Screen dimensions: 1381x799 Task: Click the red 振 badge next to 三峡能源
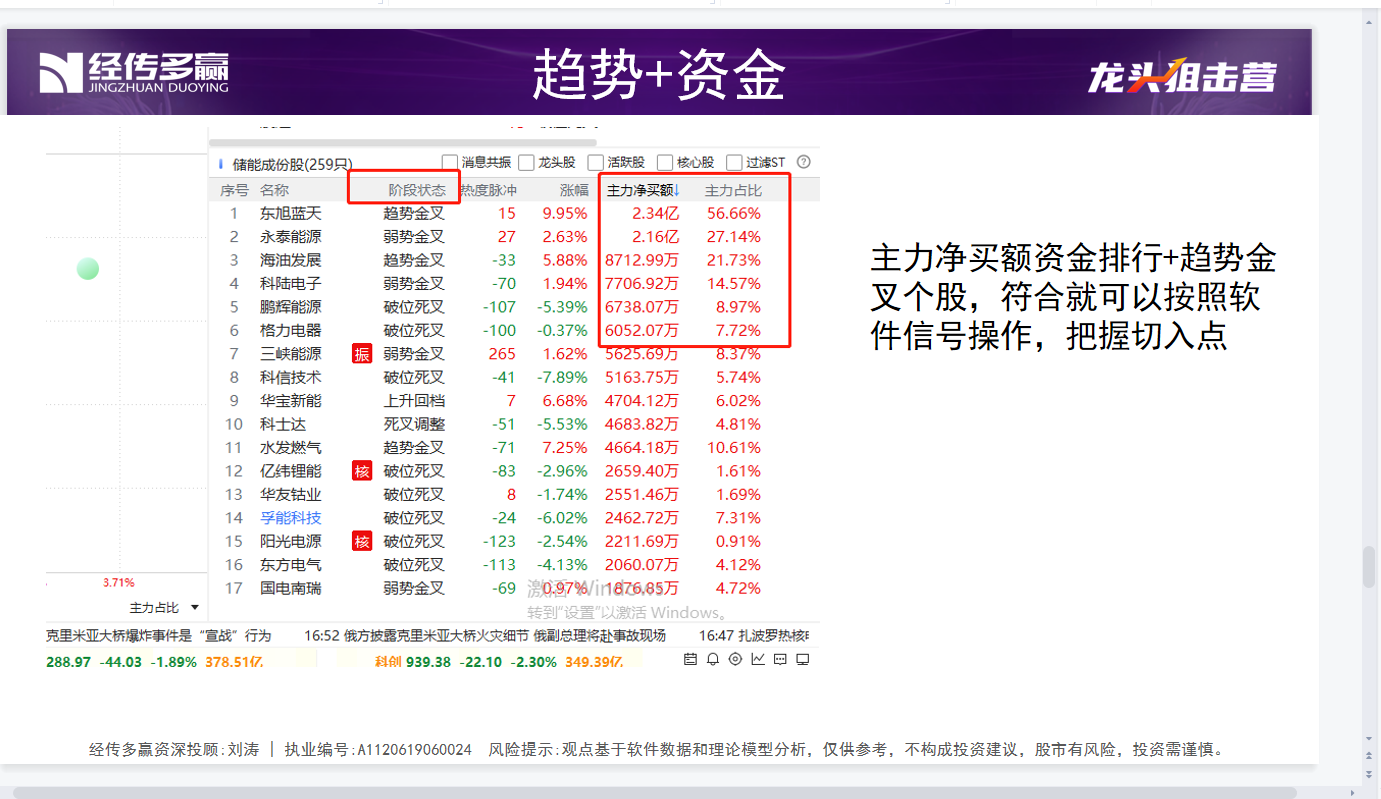tap(362, 354)
